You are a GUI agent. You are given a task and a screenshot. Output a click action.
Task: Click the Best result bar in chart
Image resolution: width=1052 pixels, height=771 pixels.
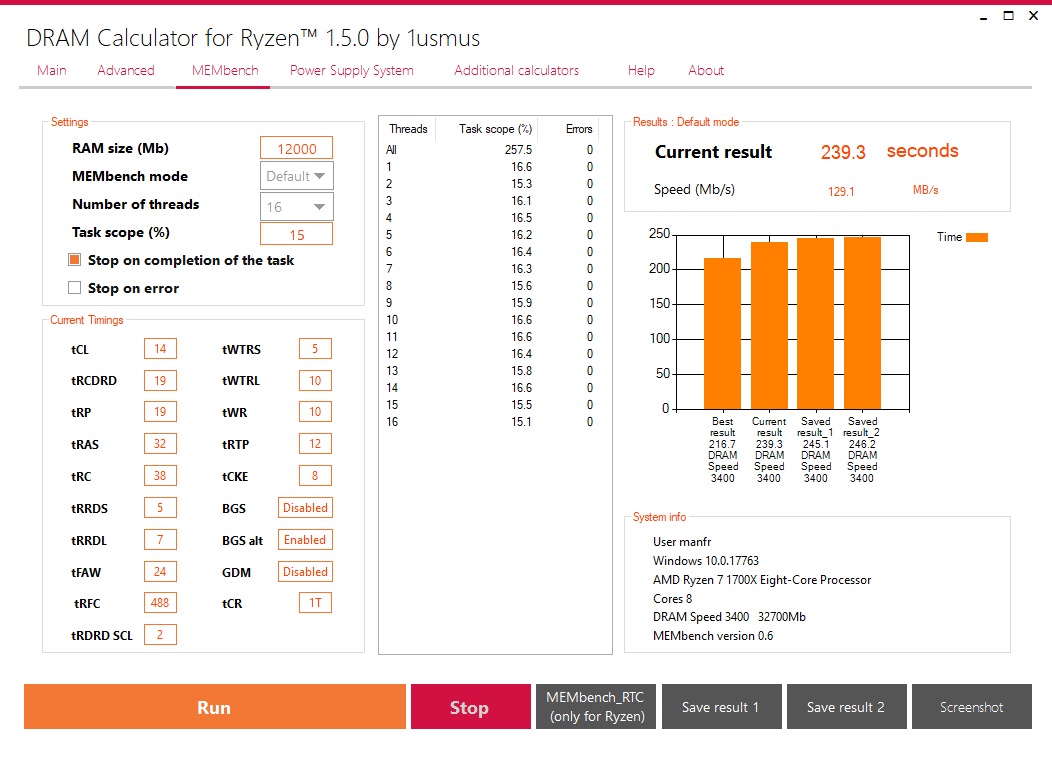tap(723, 333)
